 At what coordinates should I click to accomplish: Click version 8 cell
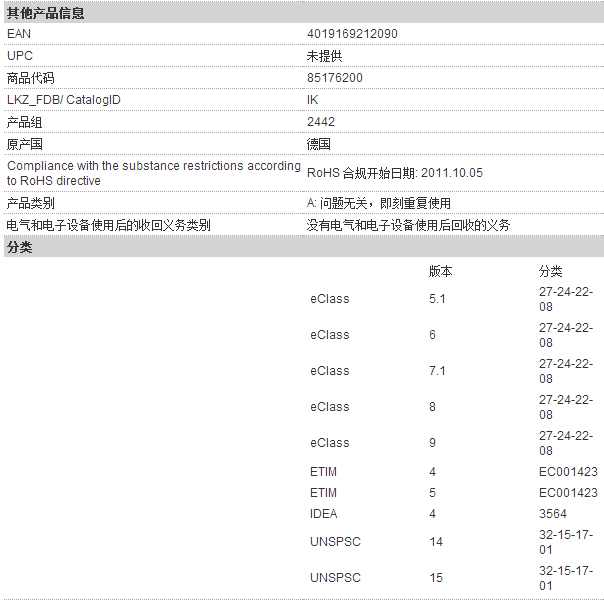pyautogui.click(x=433, y=407)
